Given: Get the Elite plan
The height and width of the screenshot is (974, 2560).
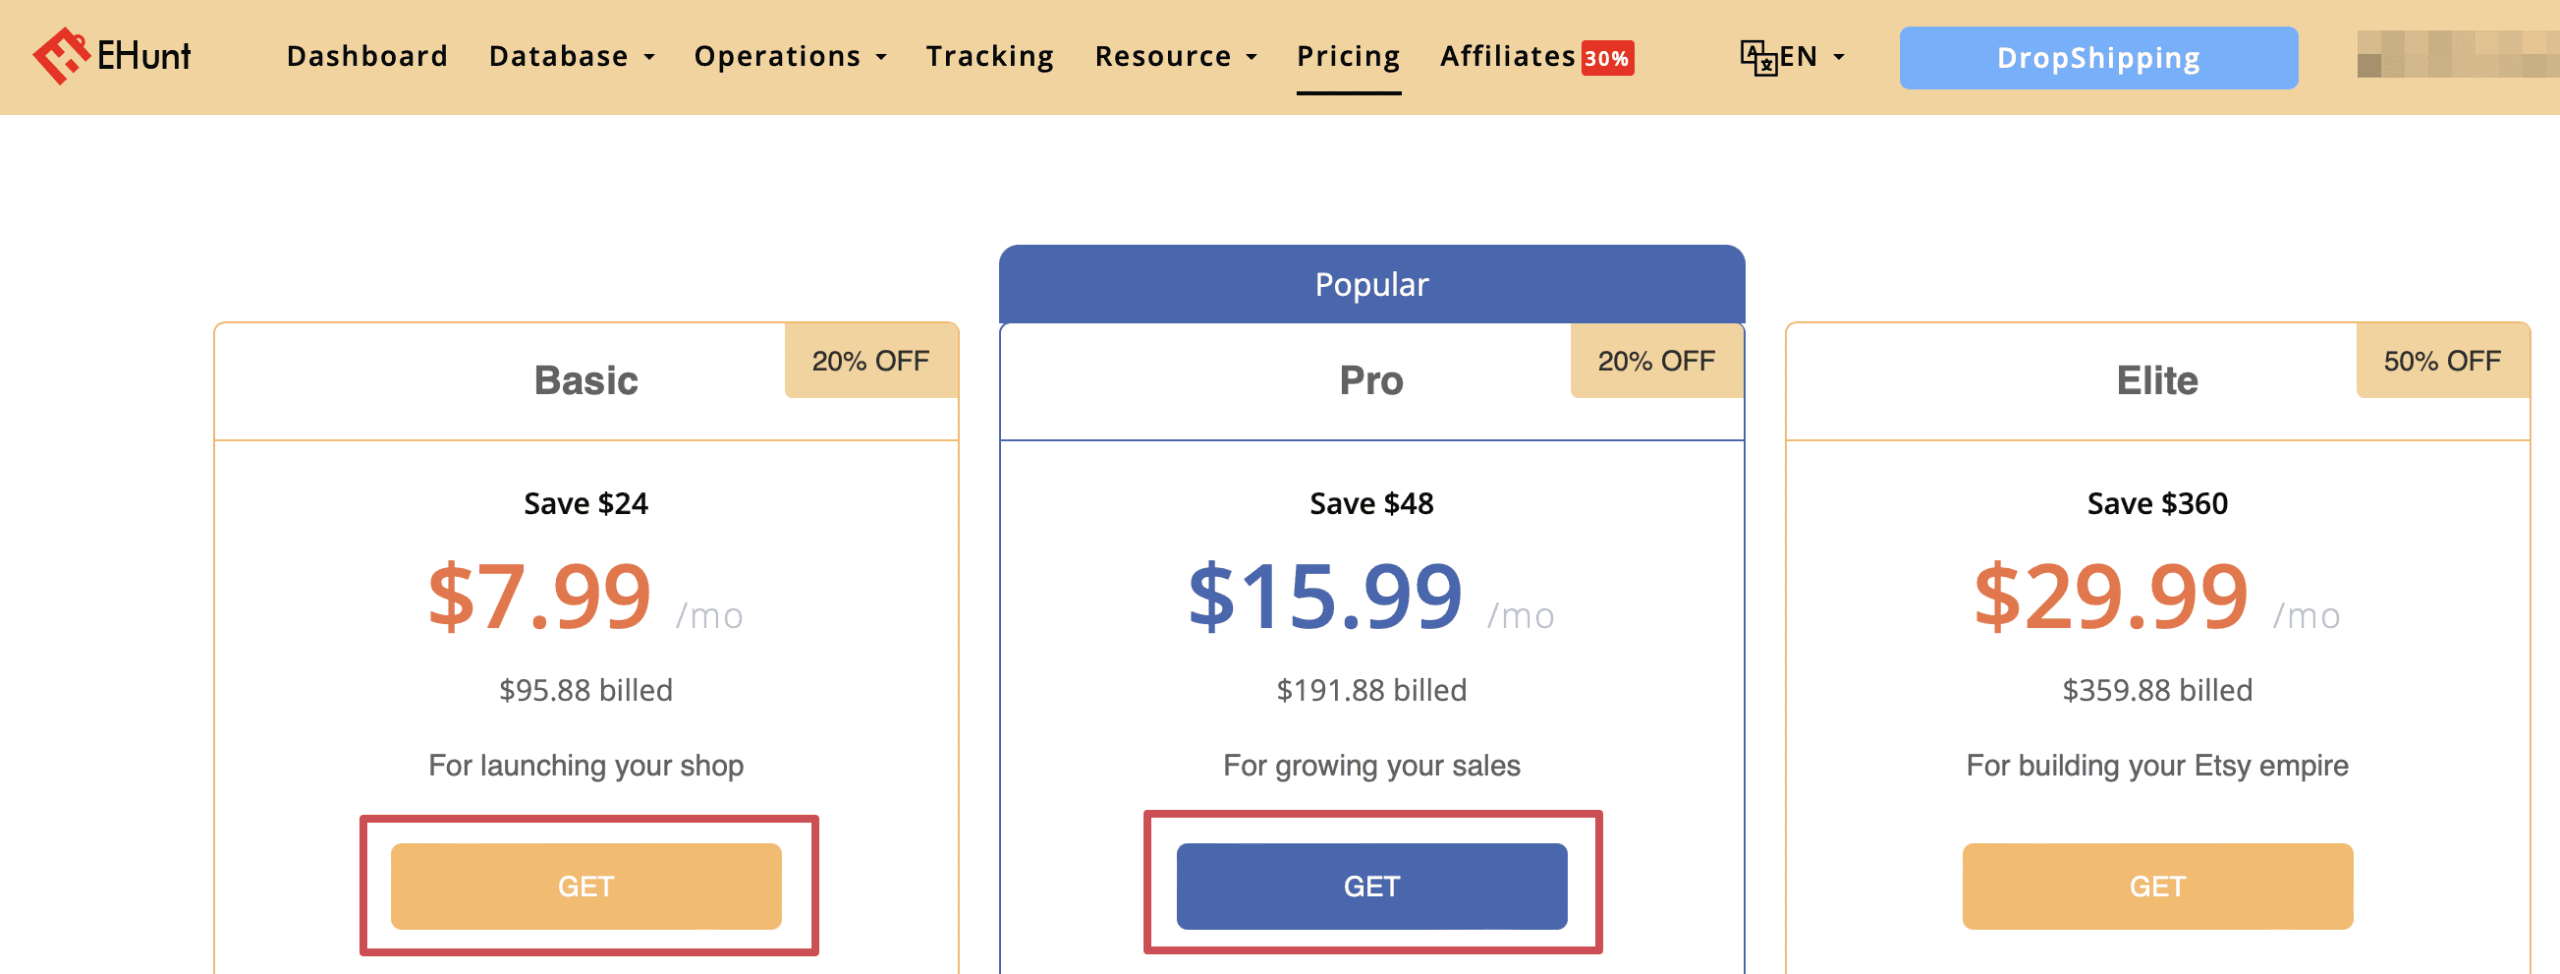Looking at the screenshot, I should click(2157, 886).
